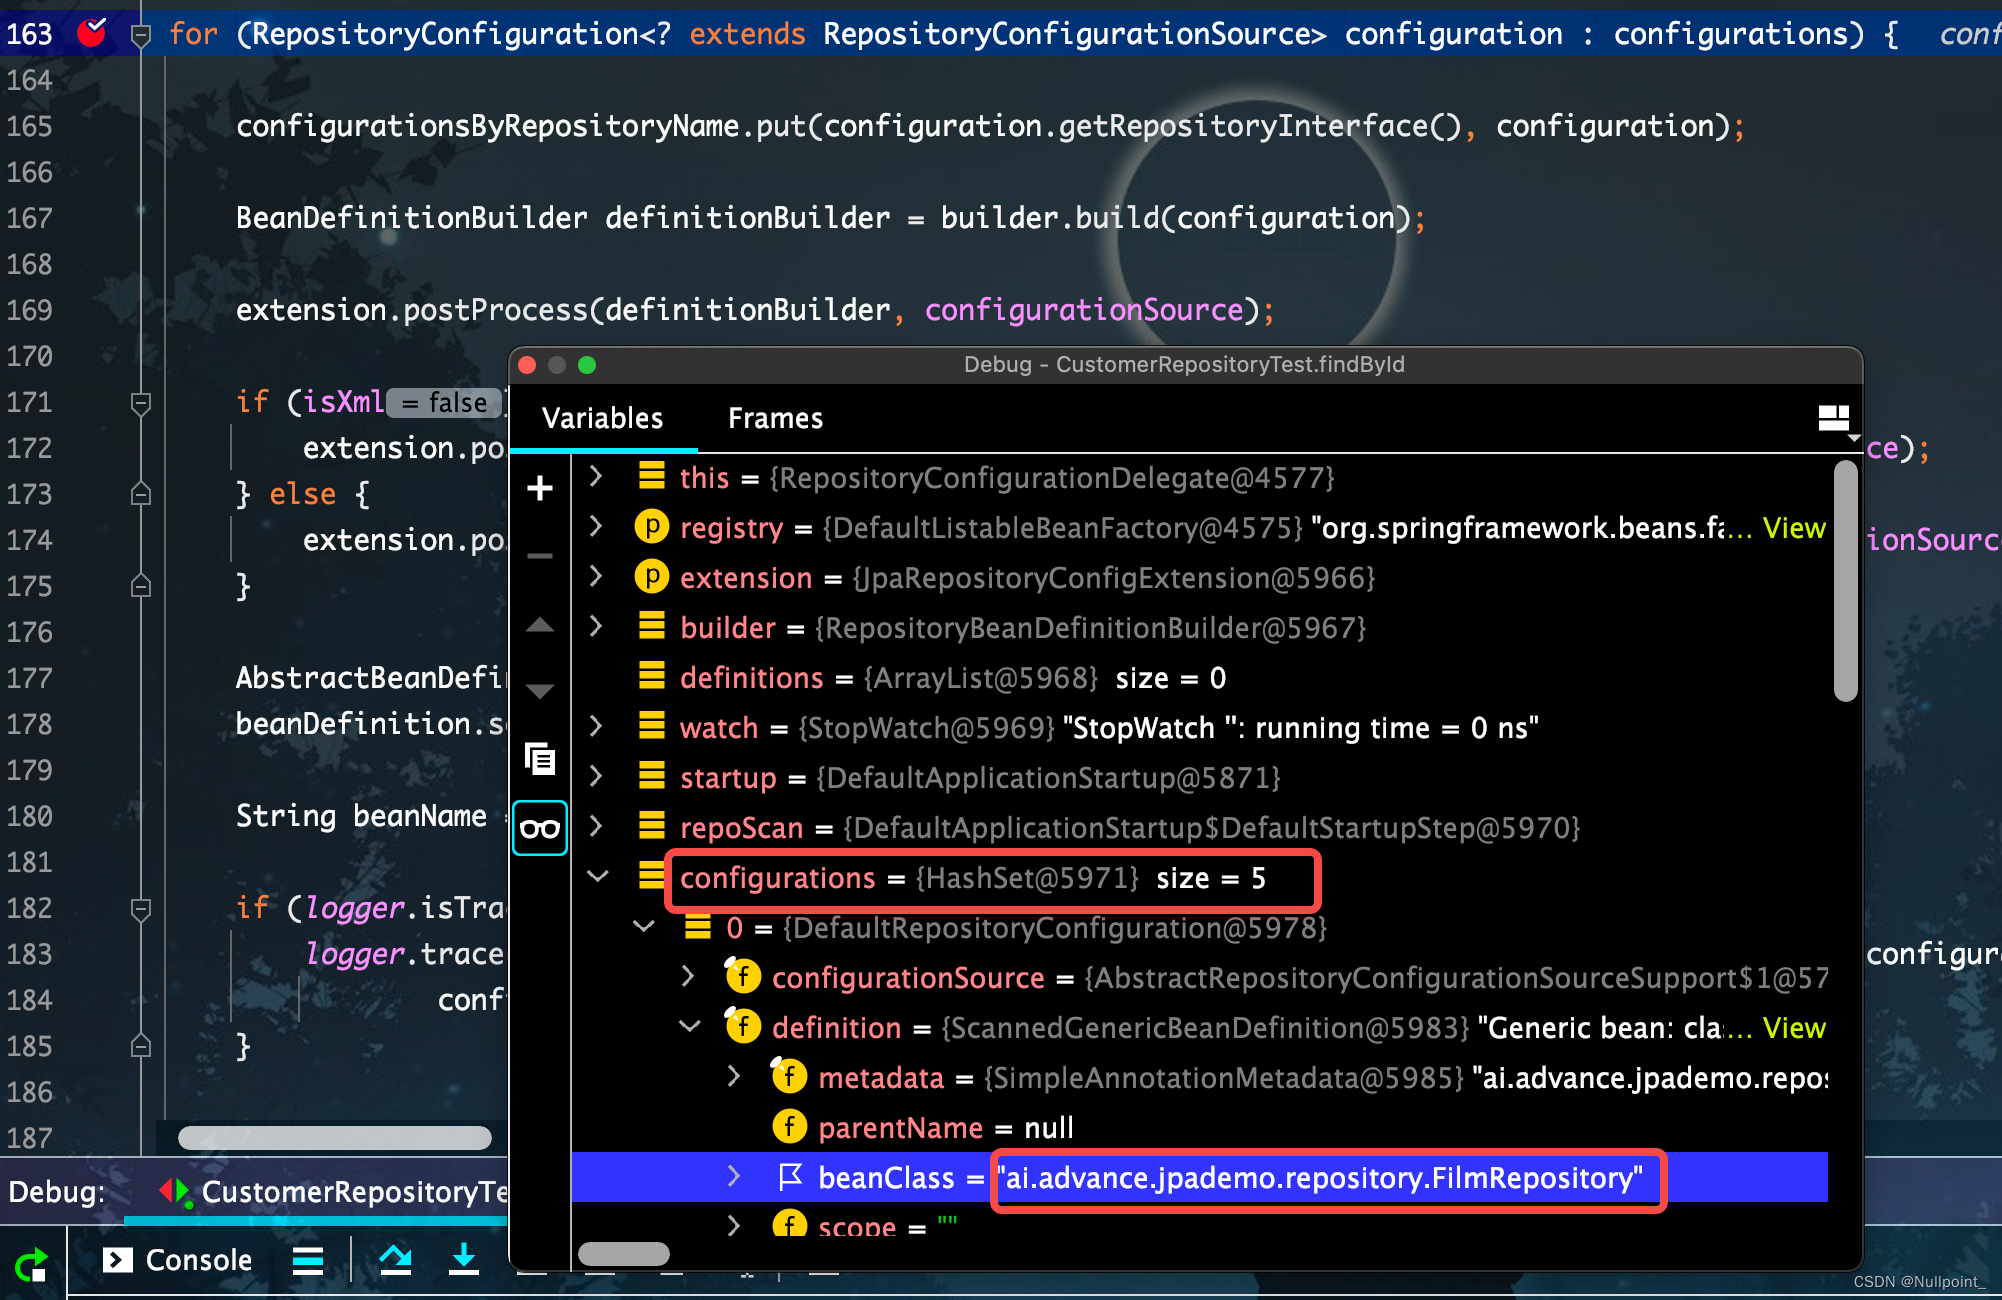
Task: Click the Step Over debugger icon
Action: (x=396, y=1260)
